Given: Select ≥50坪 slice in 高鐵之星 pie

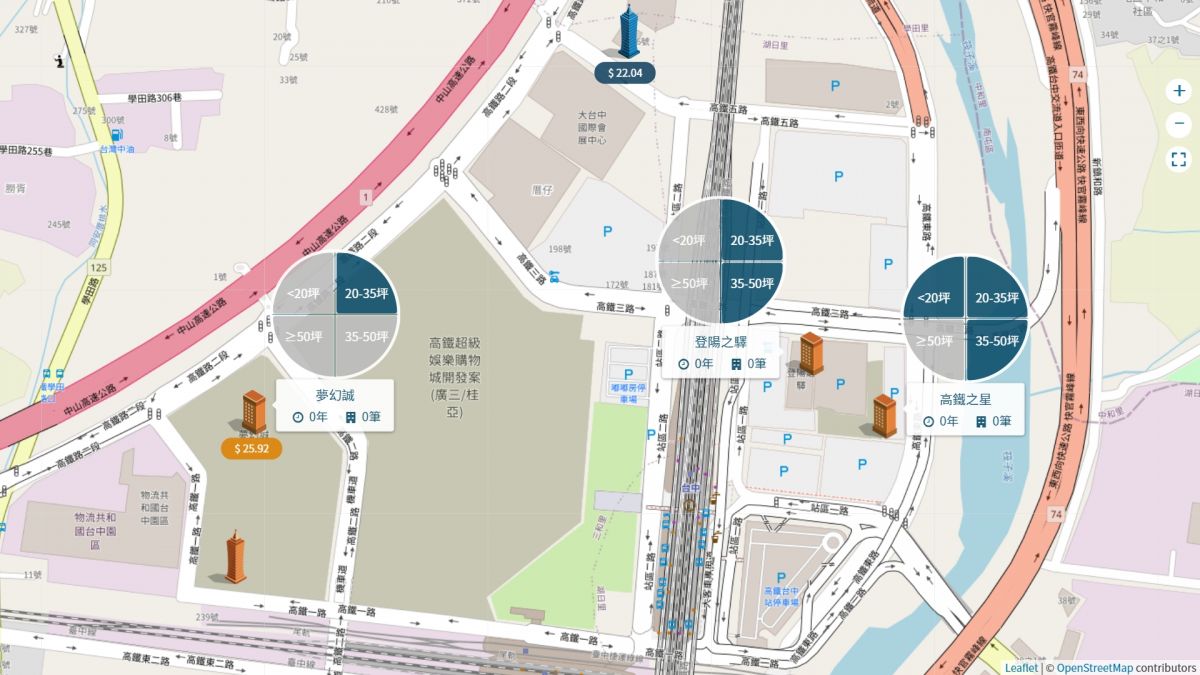Looking at the screenshot, I should (x=933, y=341).
